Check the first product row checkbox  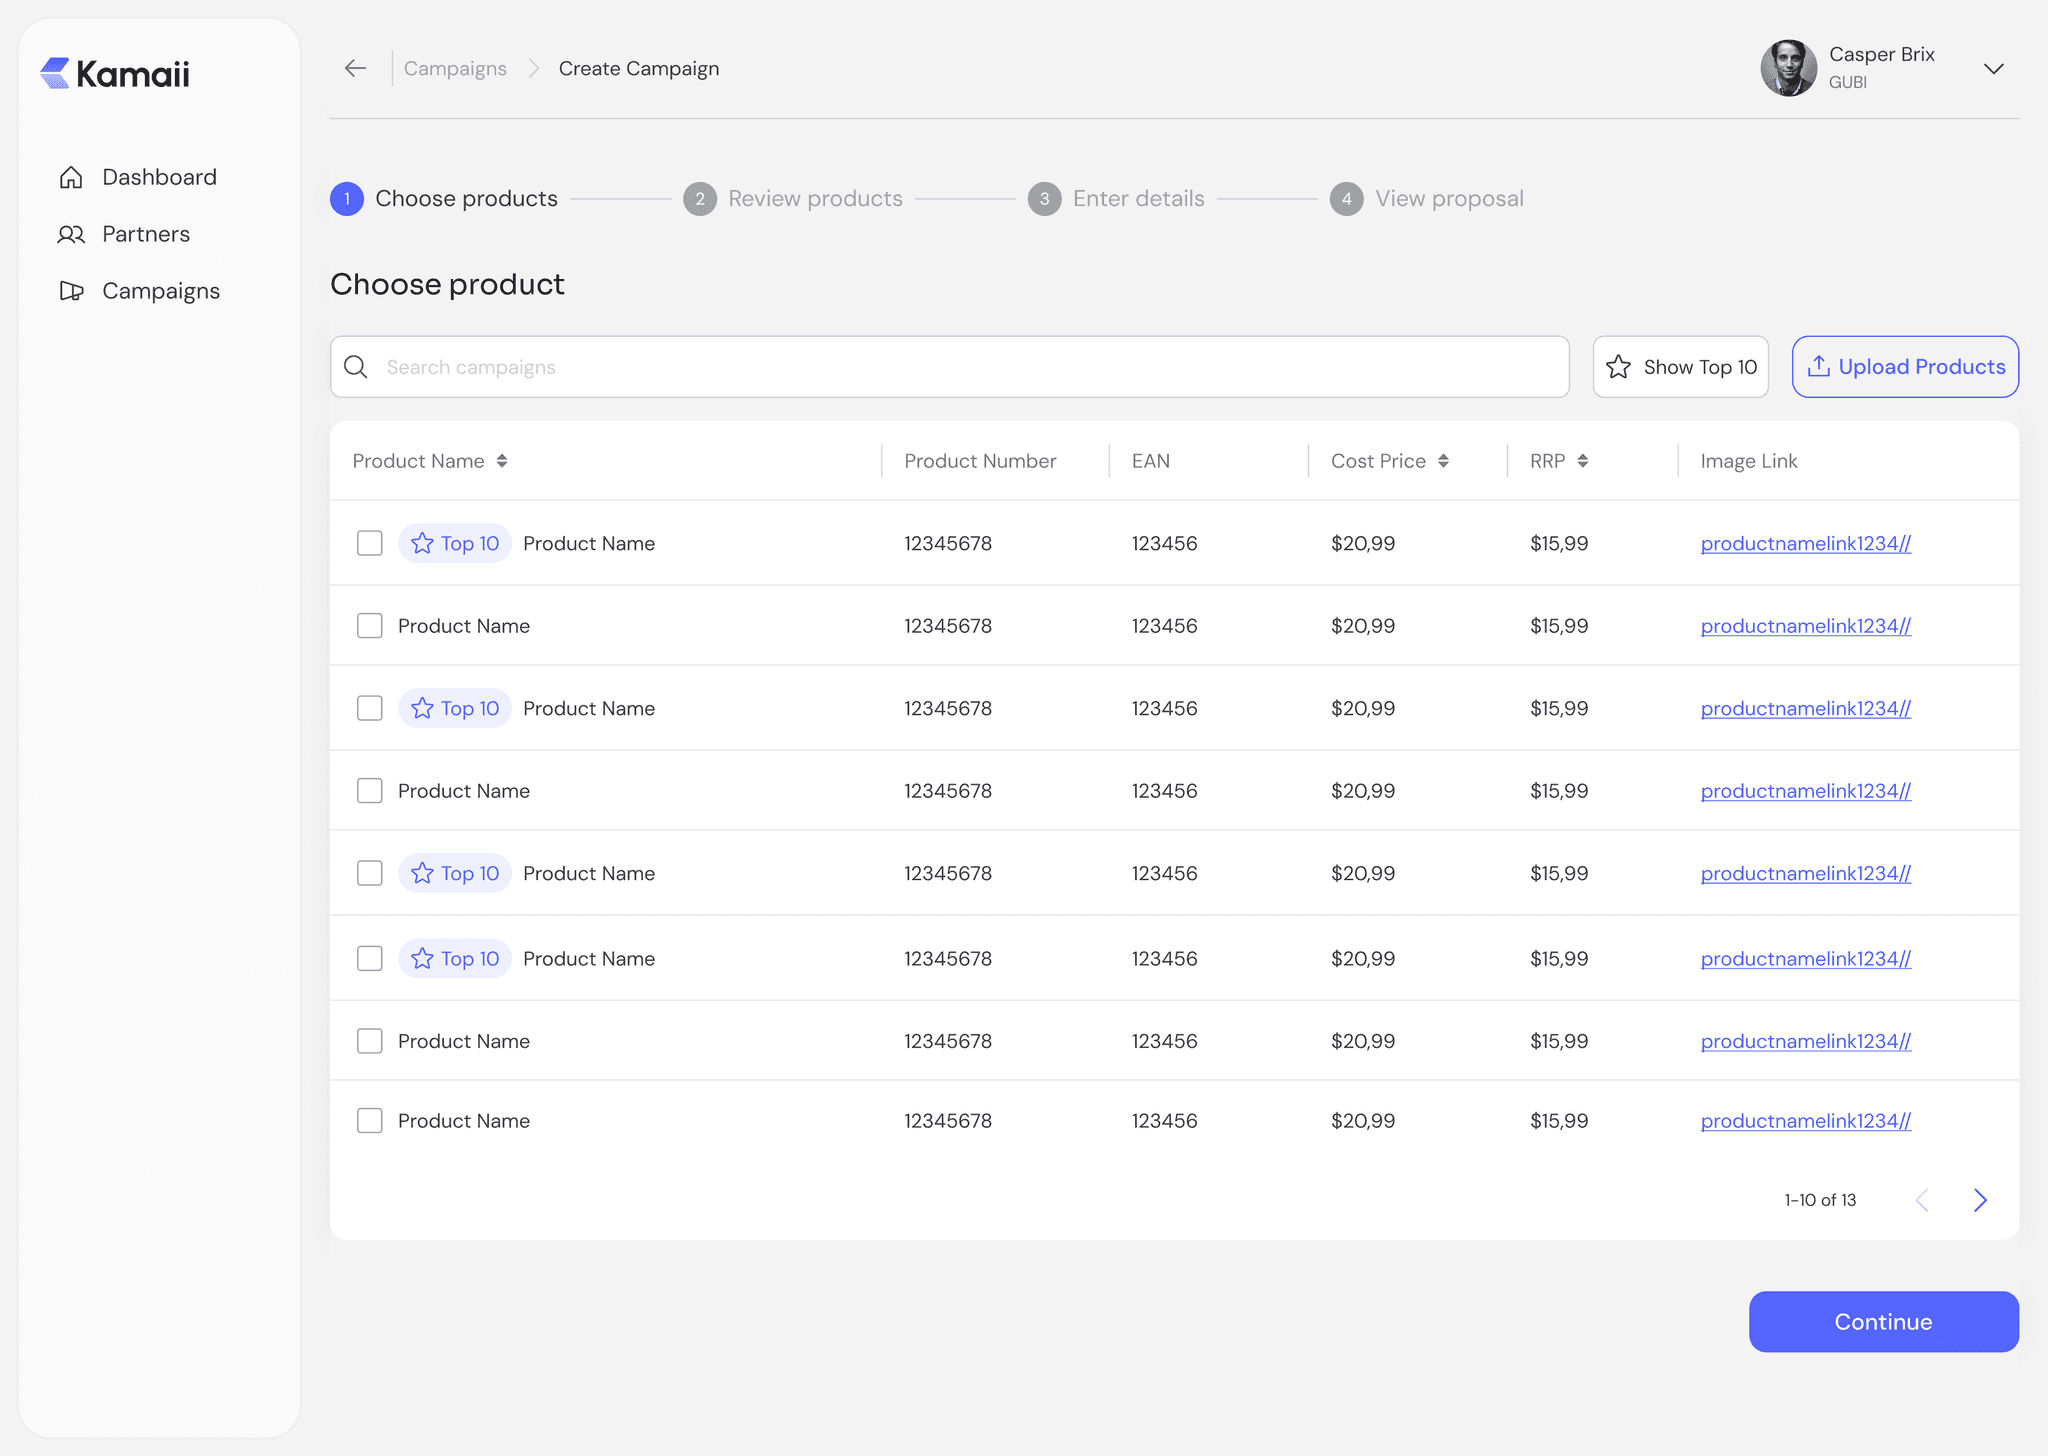[370, 543]
